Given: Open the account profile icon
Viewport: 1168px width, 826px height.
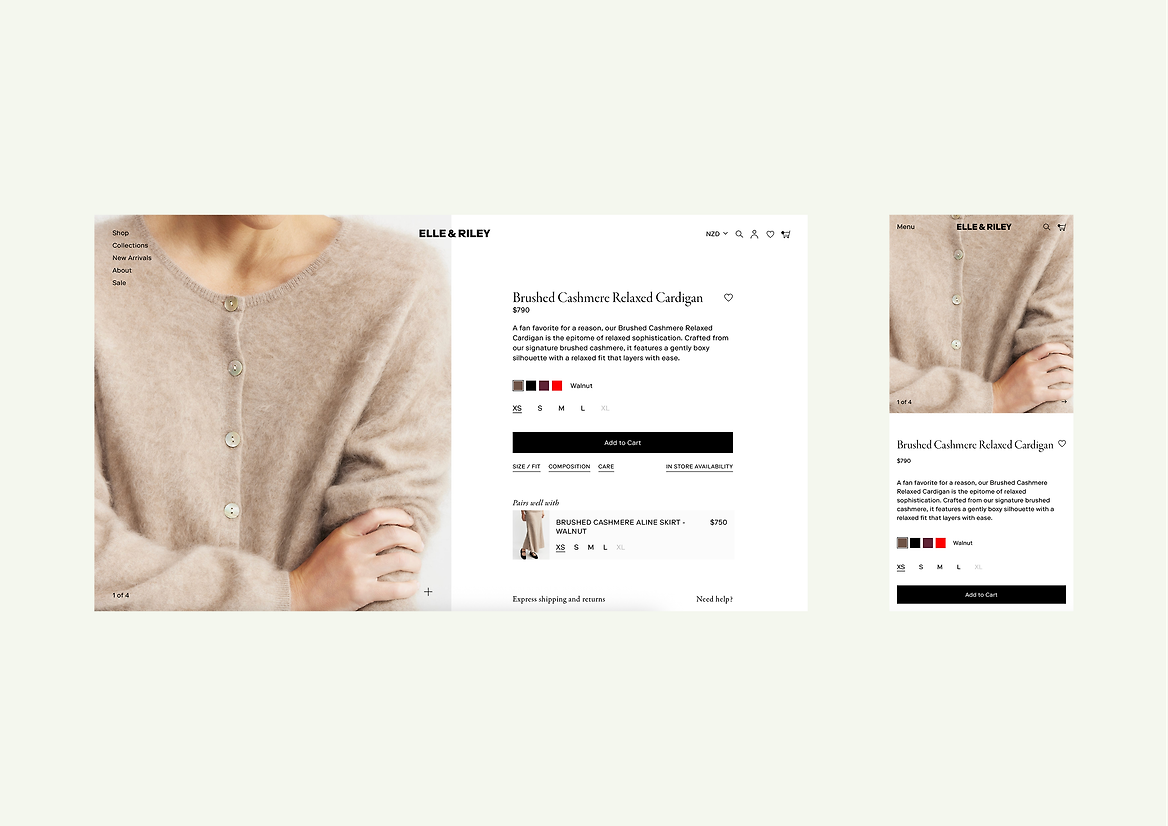Looking at the screenshot, I should click(754, 234).
